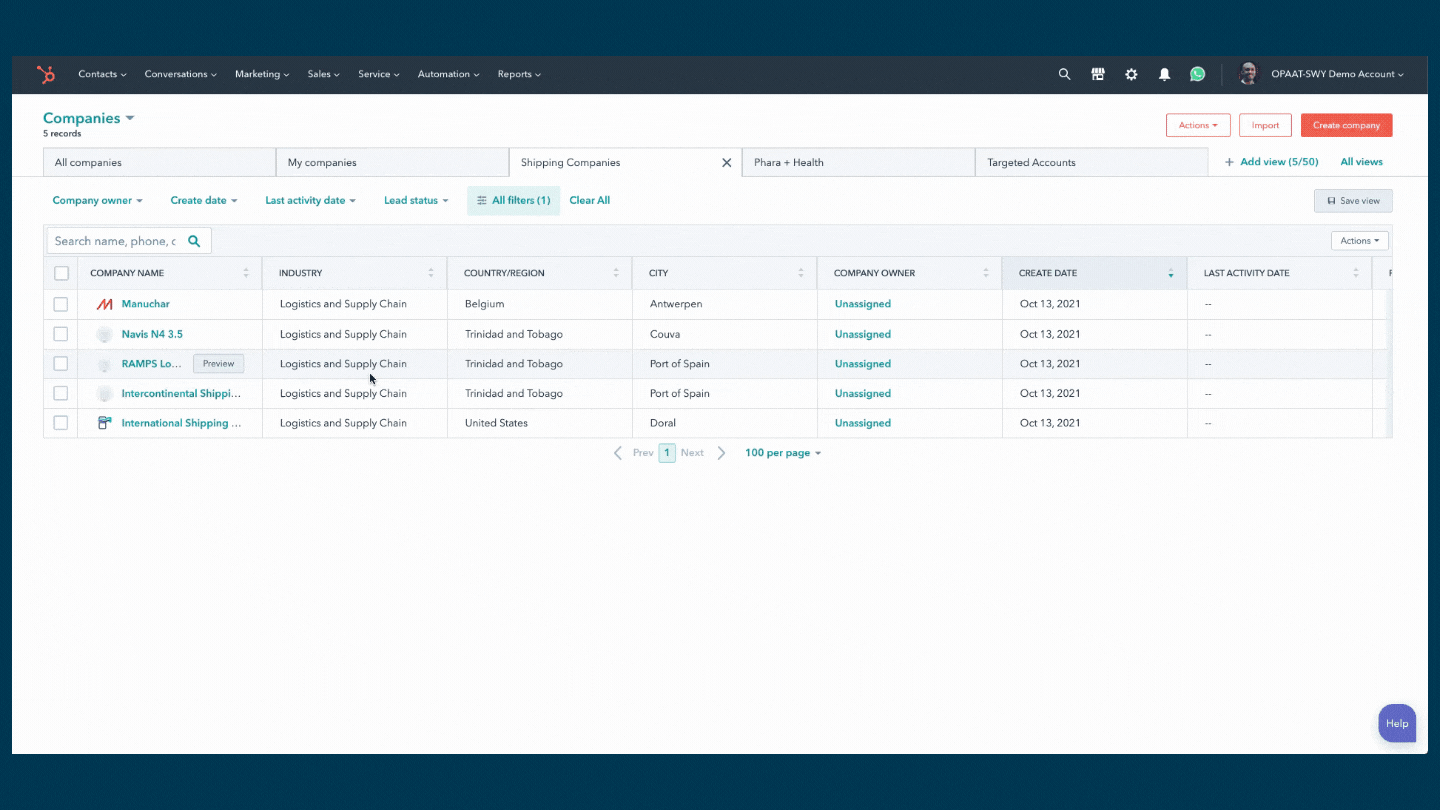Sort by the Country/Region column arrows
Viewport: 1440px width, 810px height.
[616, 273]
